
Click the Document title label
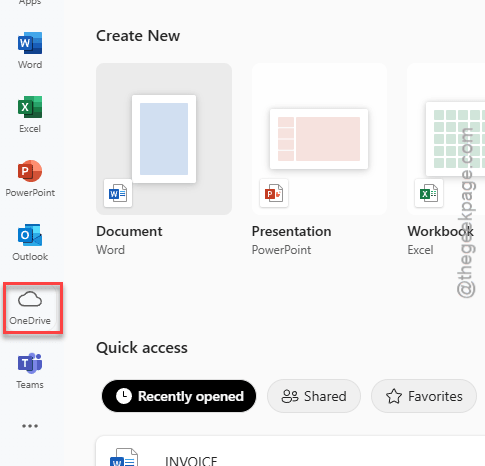coord(129,231)
